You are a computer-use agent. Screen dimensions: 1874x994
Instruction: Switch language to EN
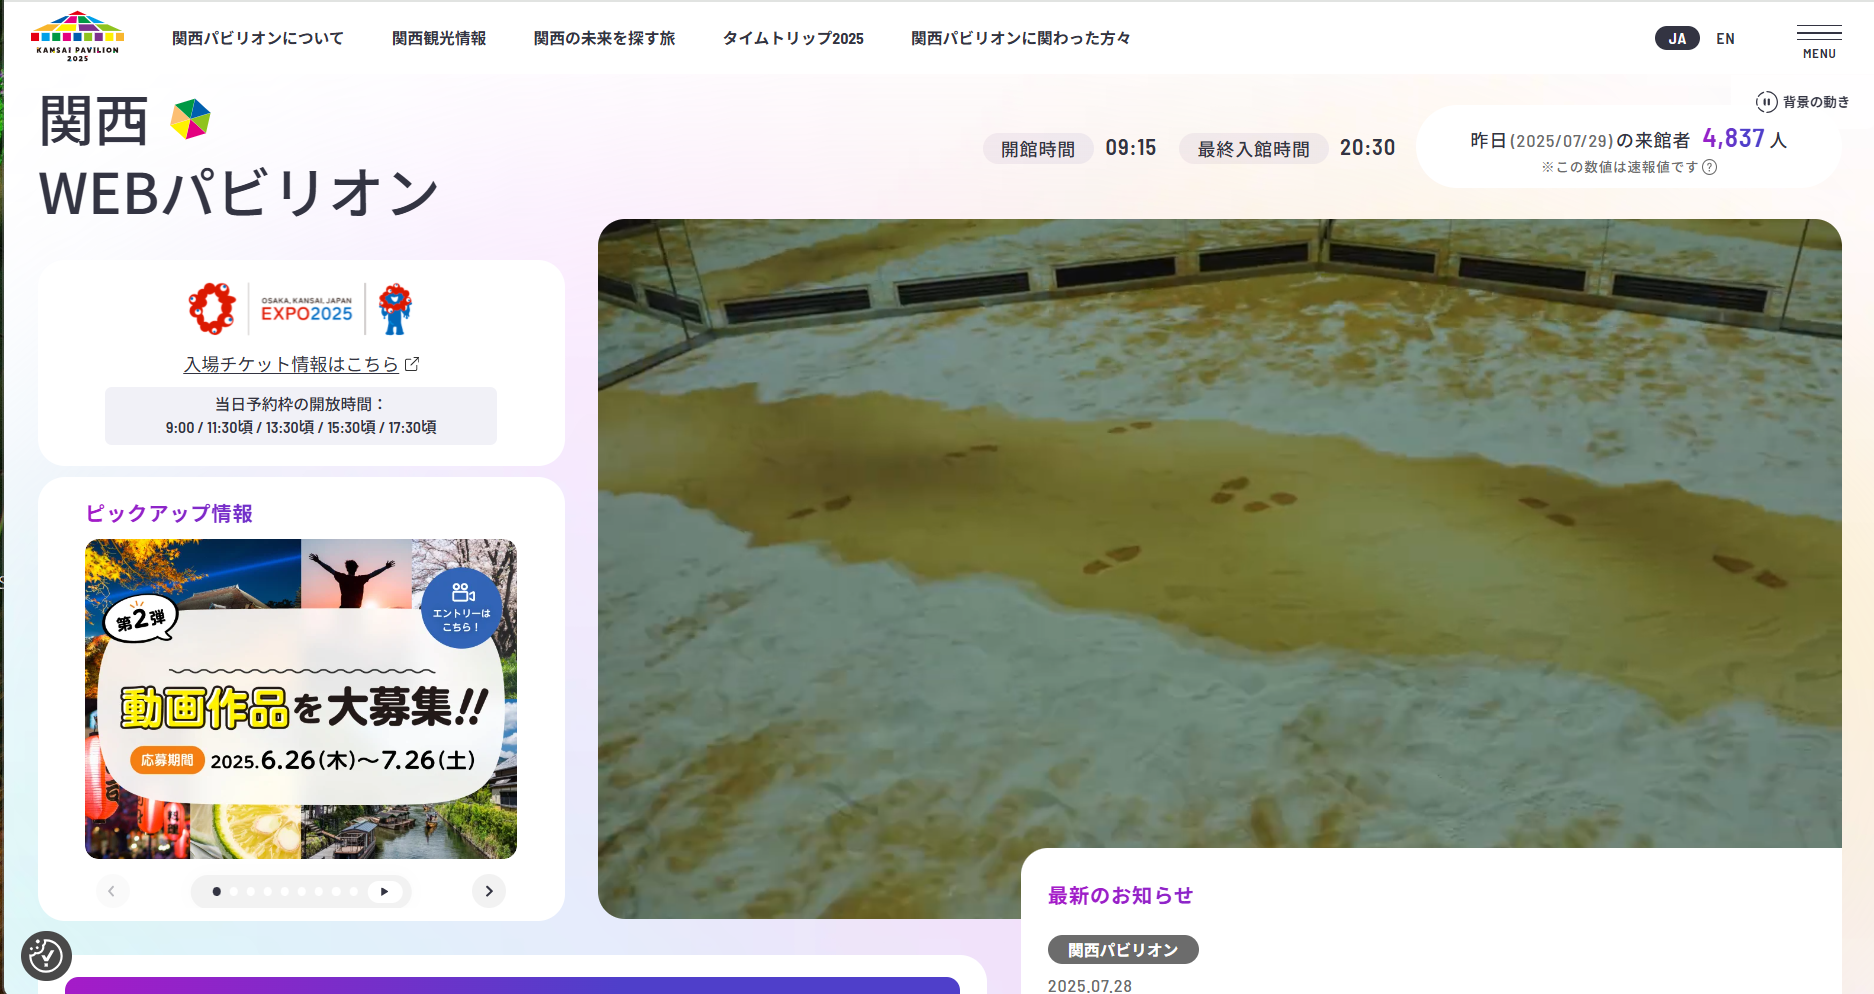click(1725, 39)
